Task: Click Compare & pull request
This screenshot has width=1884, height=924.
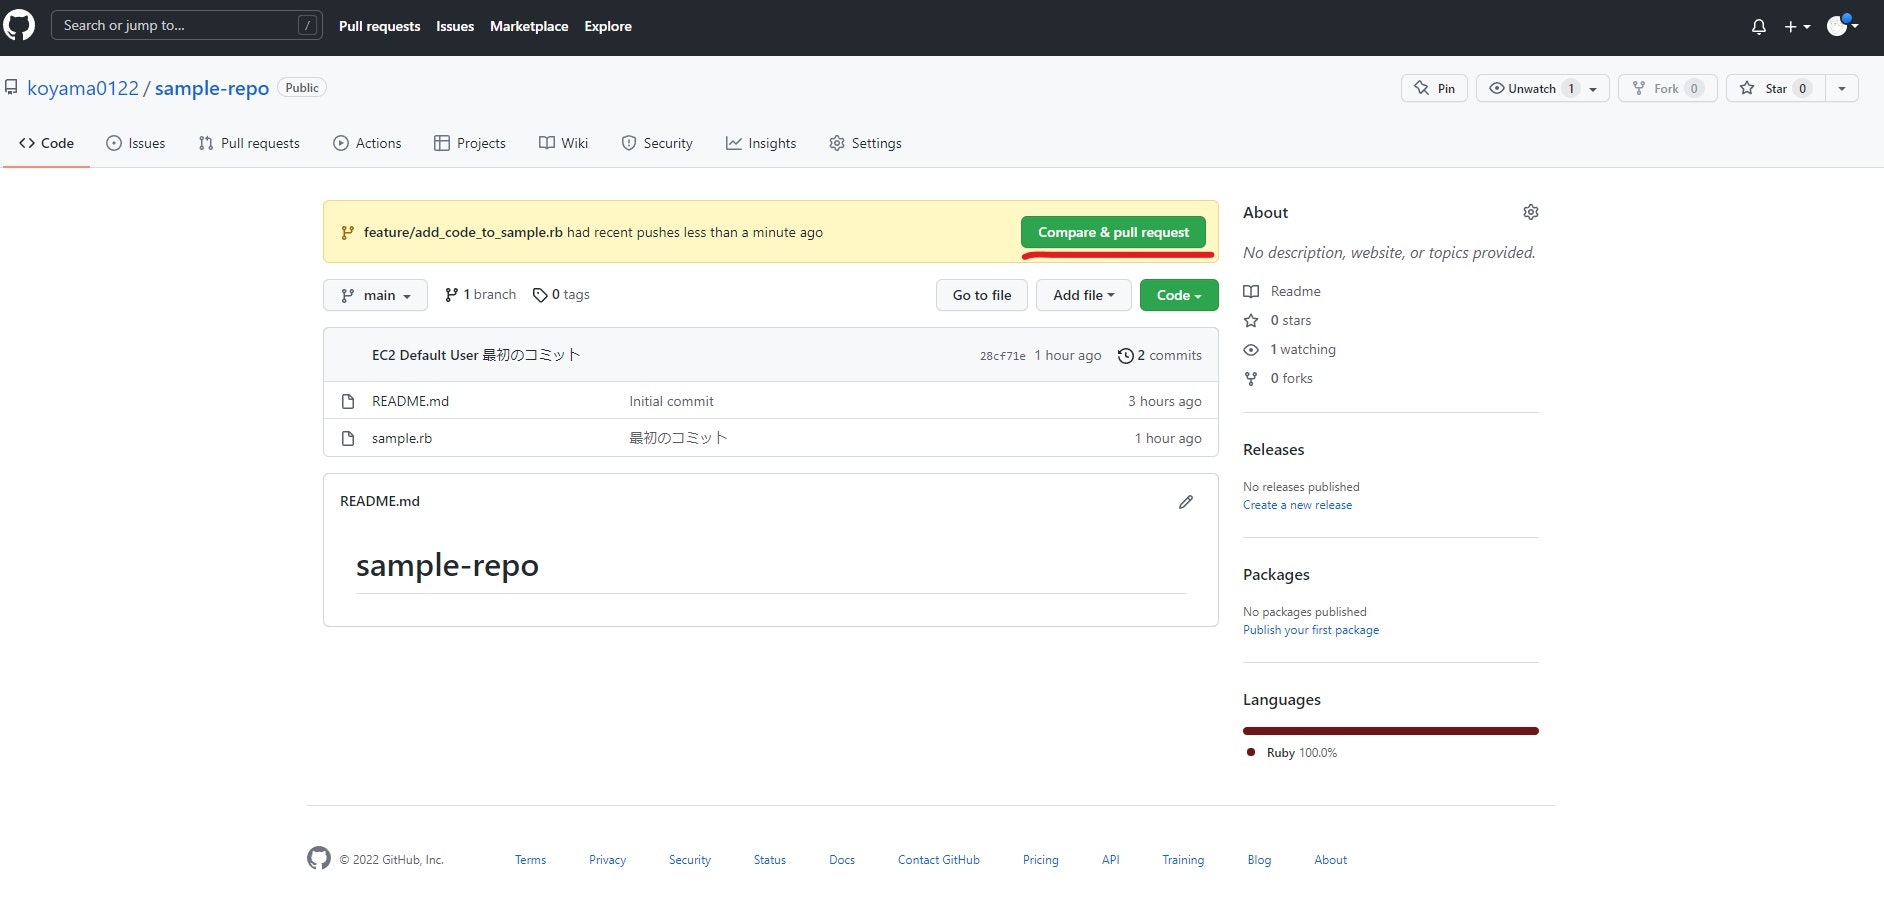Action: [1113, 232]
